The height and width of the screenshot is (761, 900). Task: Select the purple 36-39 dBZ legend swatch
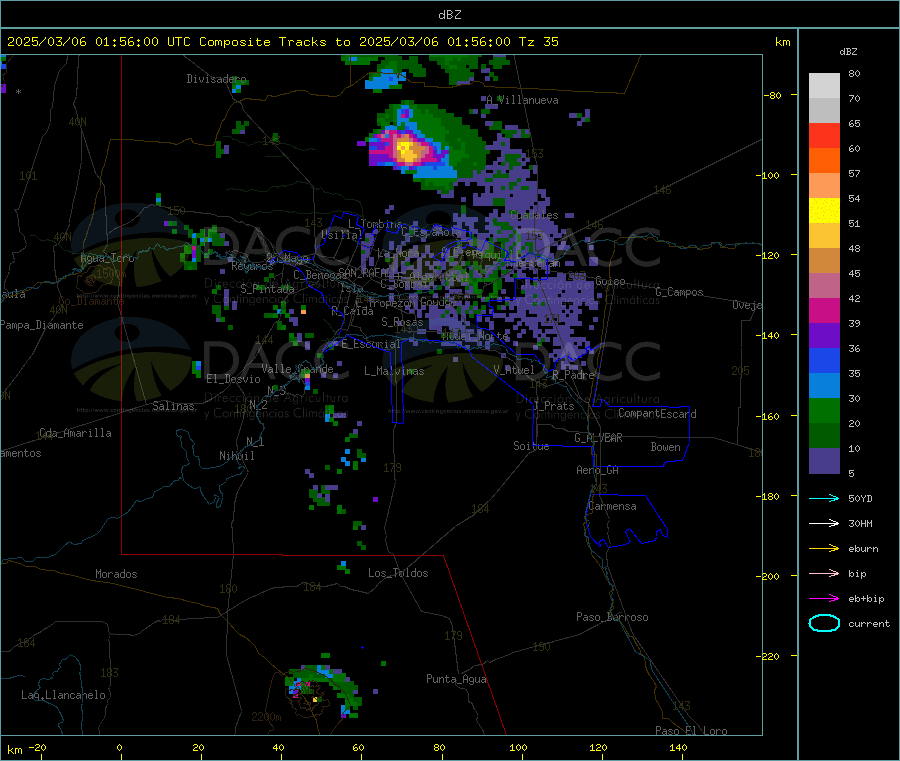(824, 336)
